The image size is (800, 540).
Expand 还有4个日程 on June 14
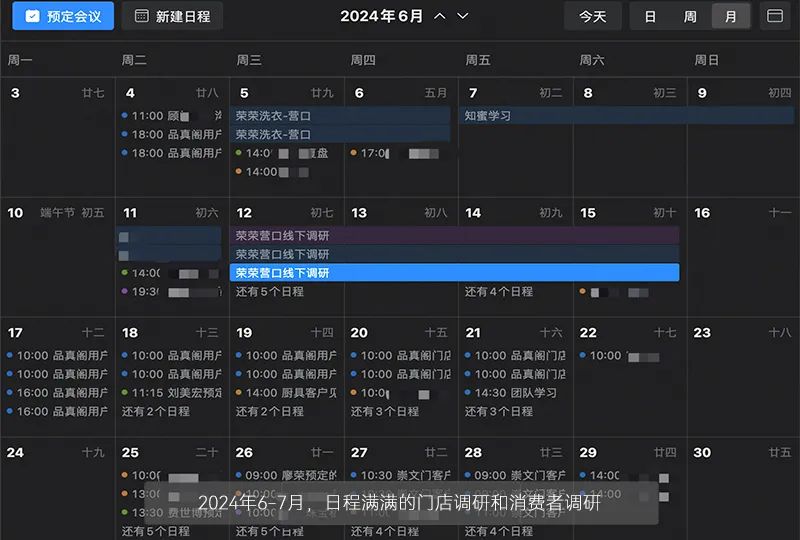point(498,292)
